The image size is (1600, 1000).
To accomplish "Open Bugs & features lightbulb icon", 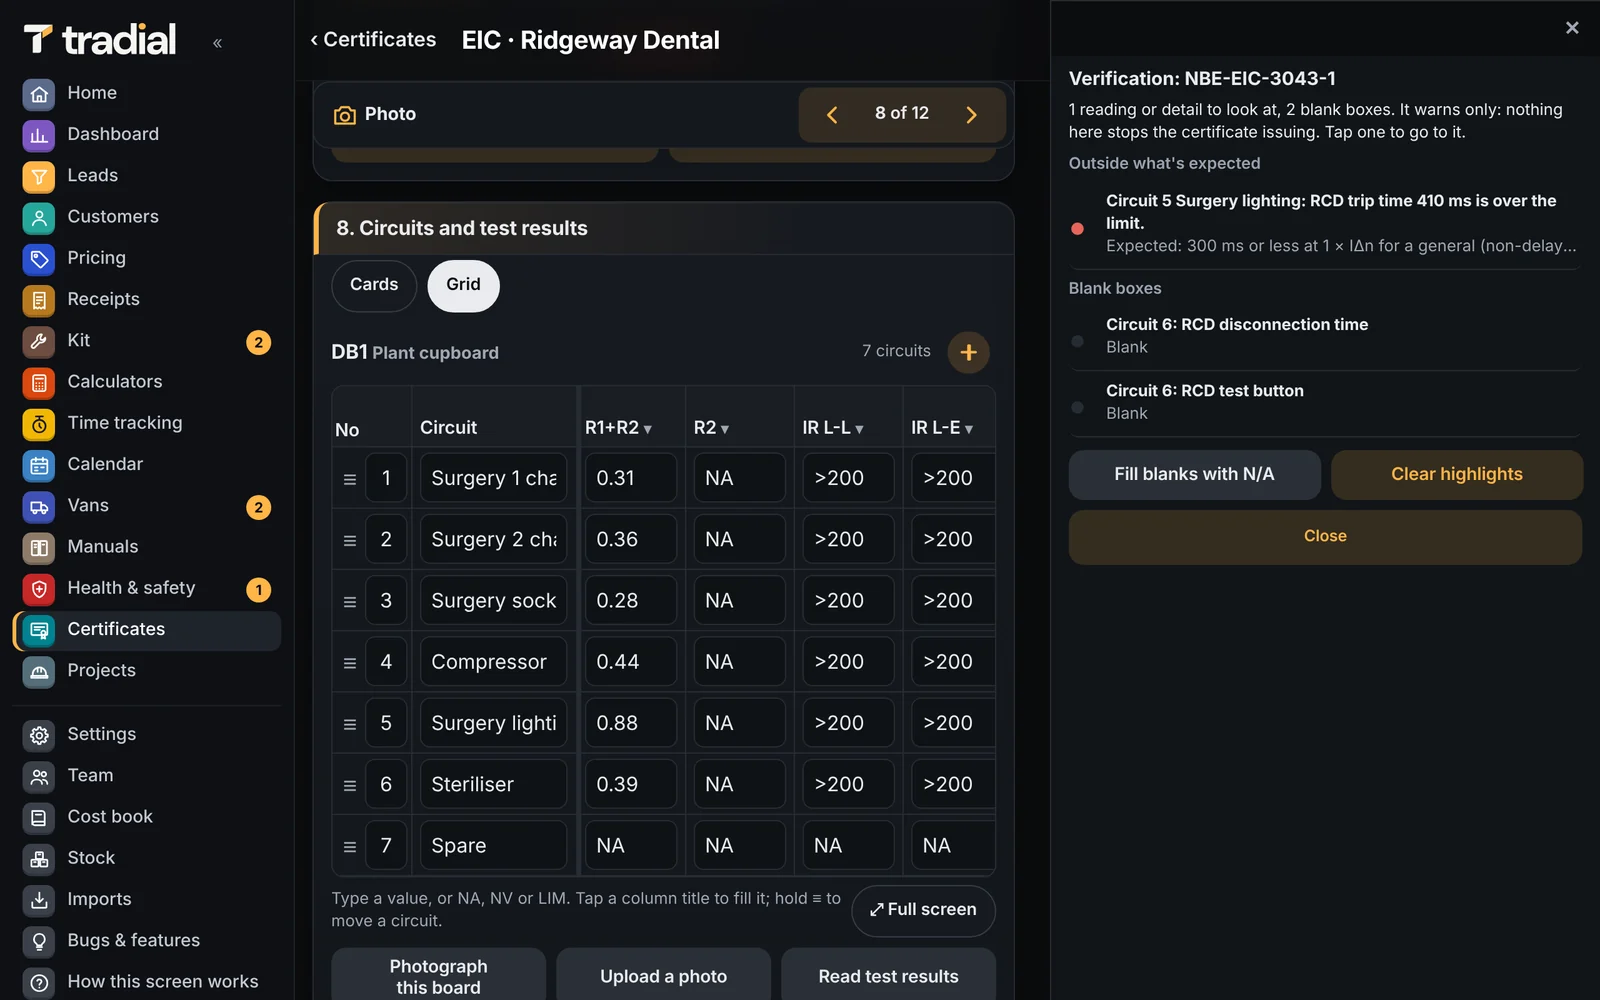I will (x=39, y=941).
